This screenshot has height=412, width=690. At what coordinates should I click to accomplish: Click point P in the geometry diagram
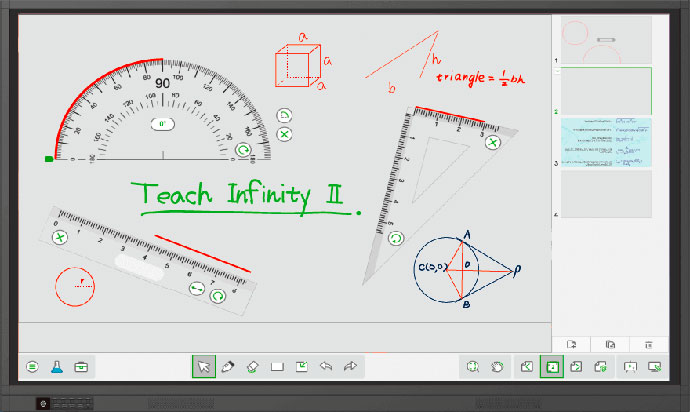[517, 269]
